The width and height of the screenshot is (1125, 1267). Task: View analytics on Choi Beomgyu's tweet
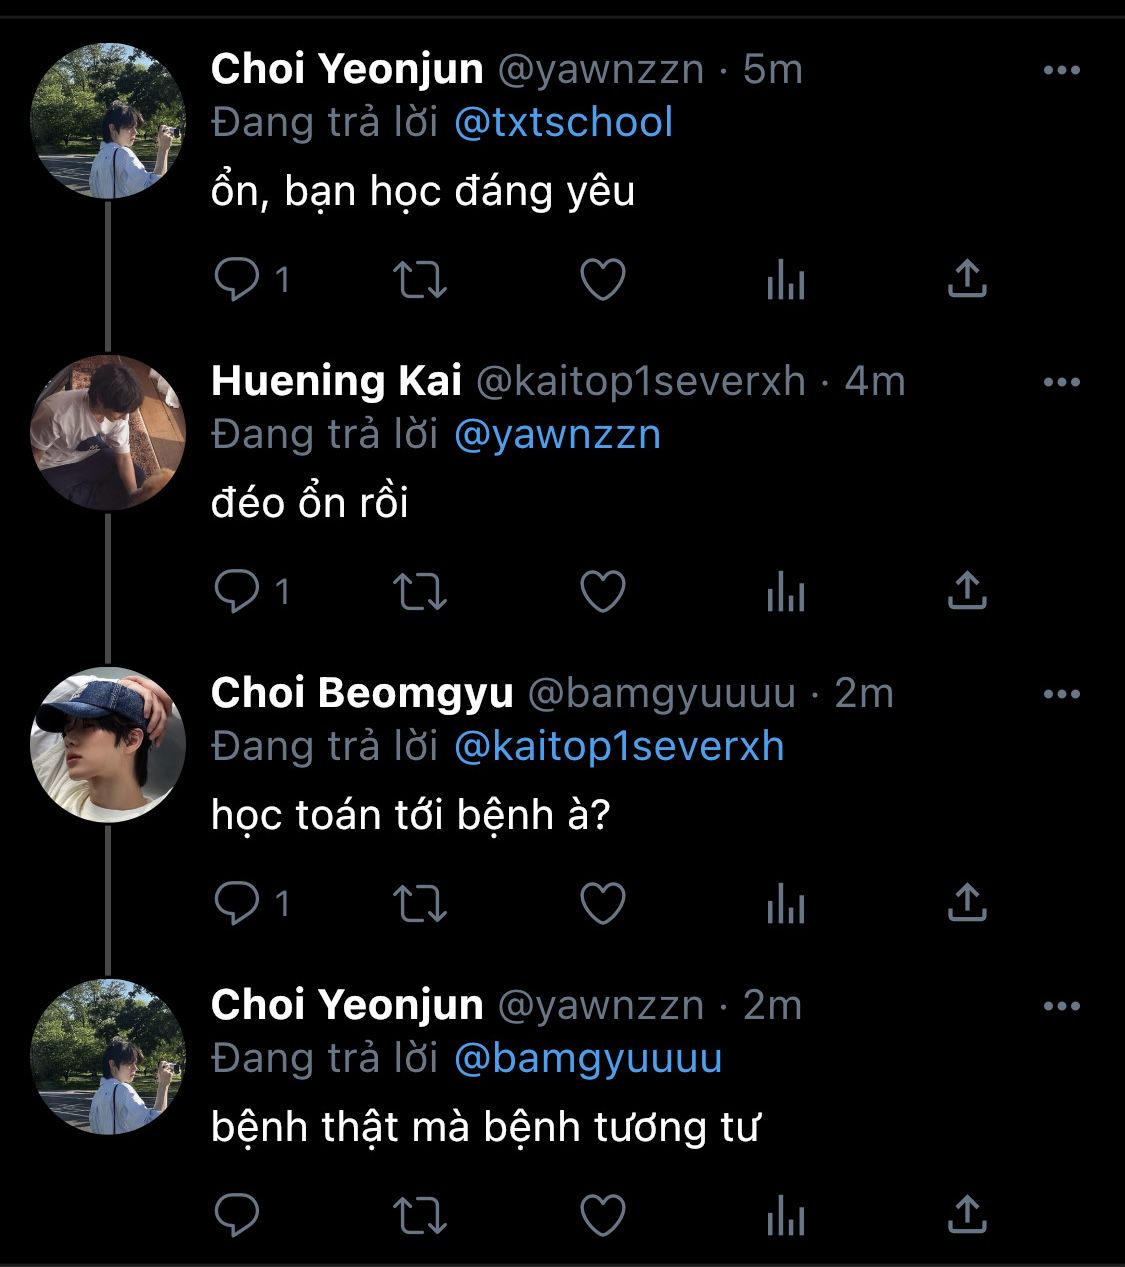pos(785,904)
